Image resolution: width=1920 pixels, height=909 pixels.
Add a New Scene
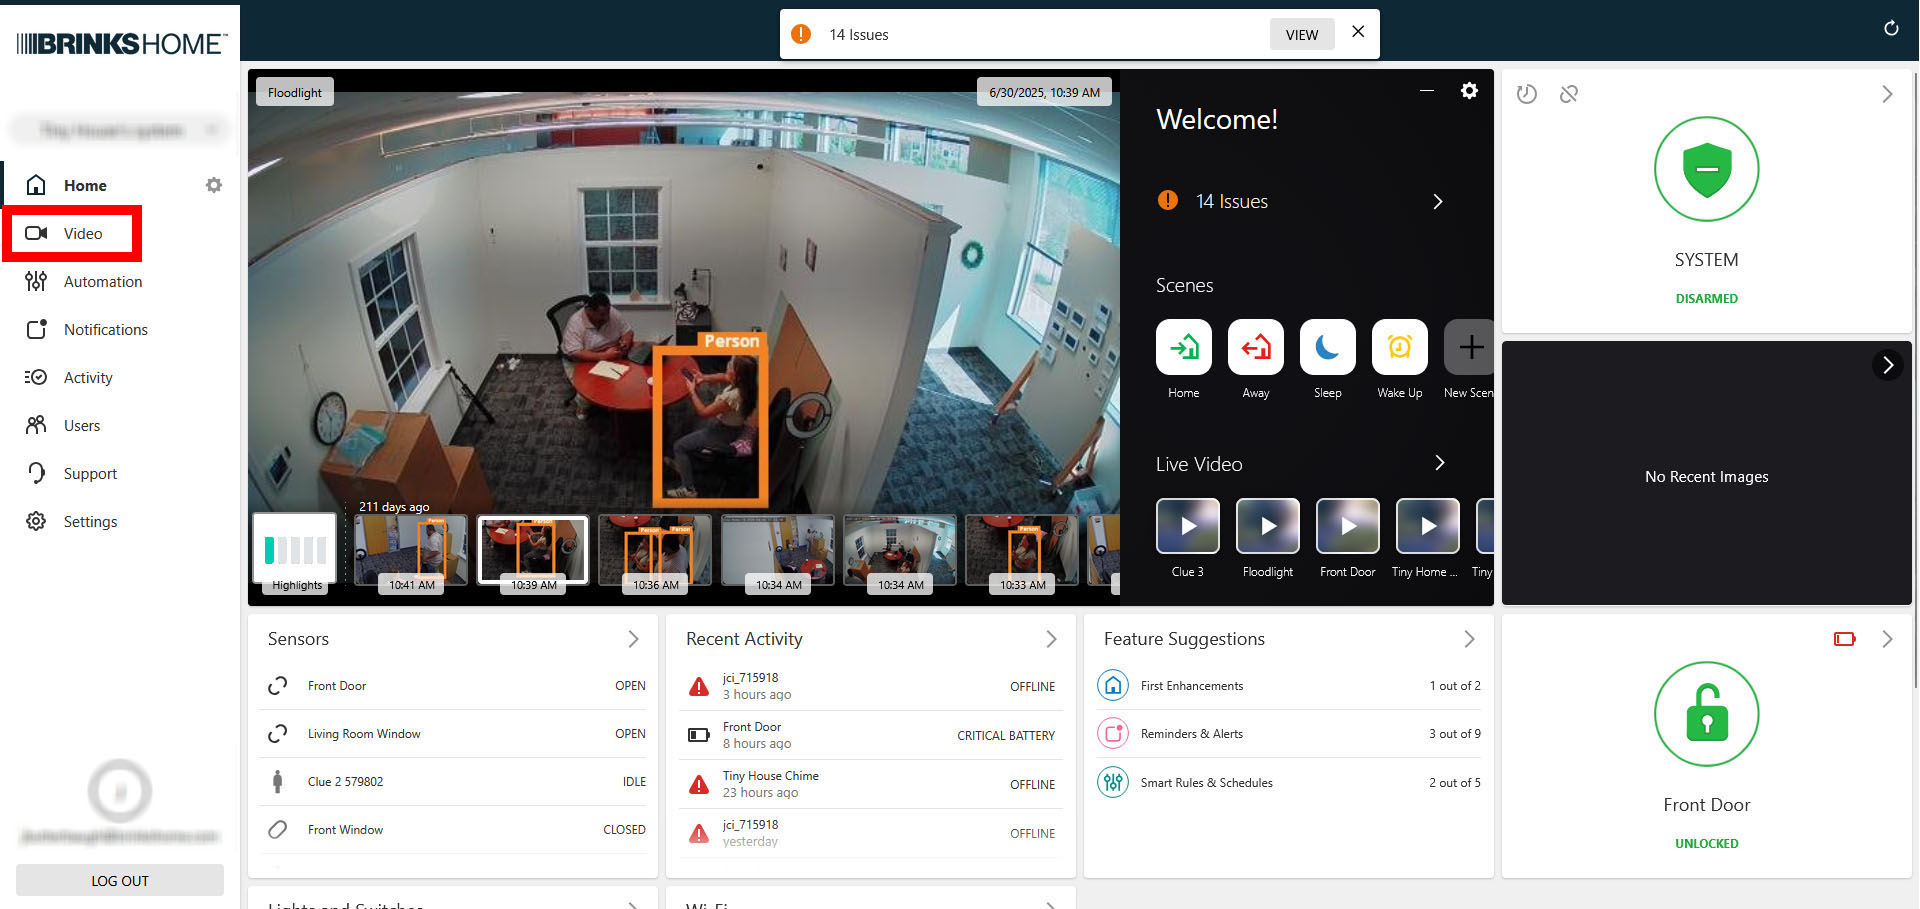click(x=1469, y=347)
